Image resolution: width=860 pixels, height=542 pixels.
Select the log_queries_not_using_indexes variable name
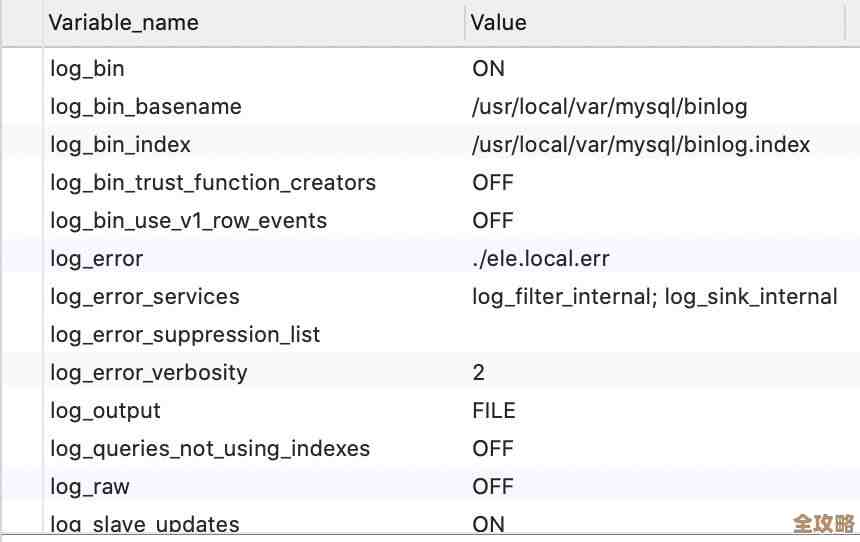(x=210, y=449)
